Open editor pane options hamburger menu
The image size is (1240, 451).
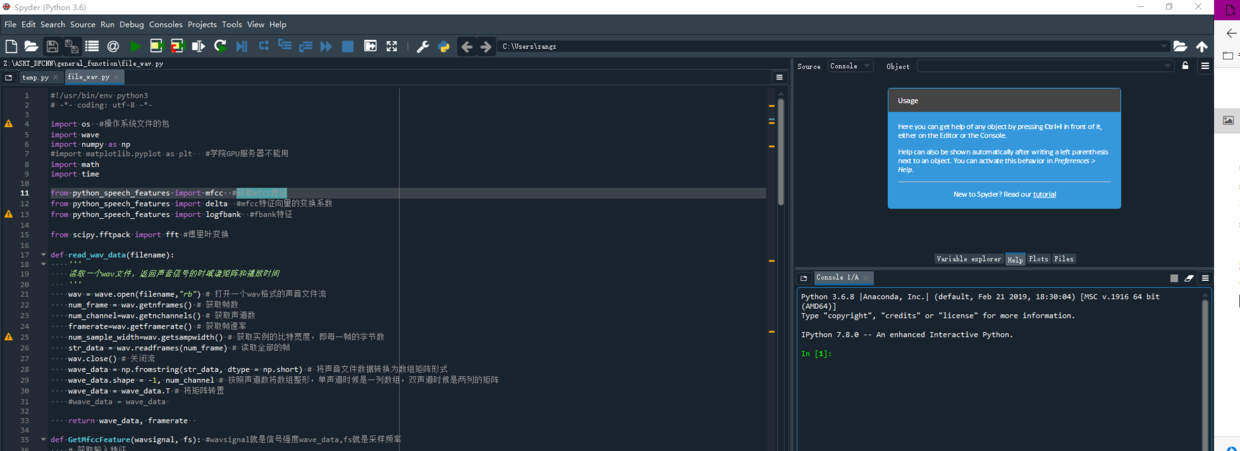click(779, 77)
